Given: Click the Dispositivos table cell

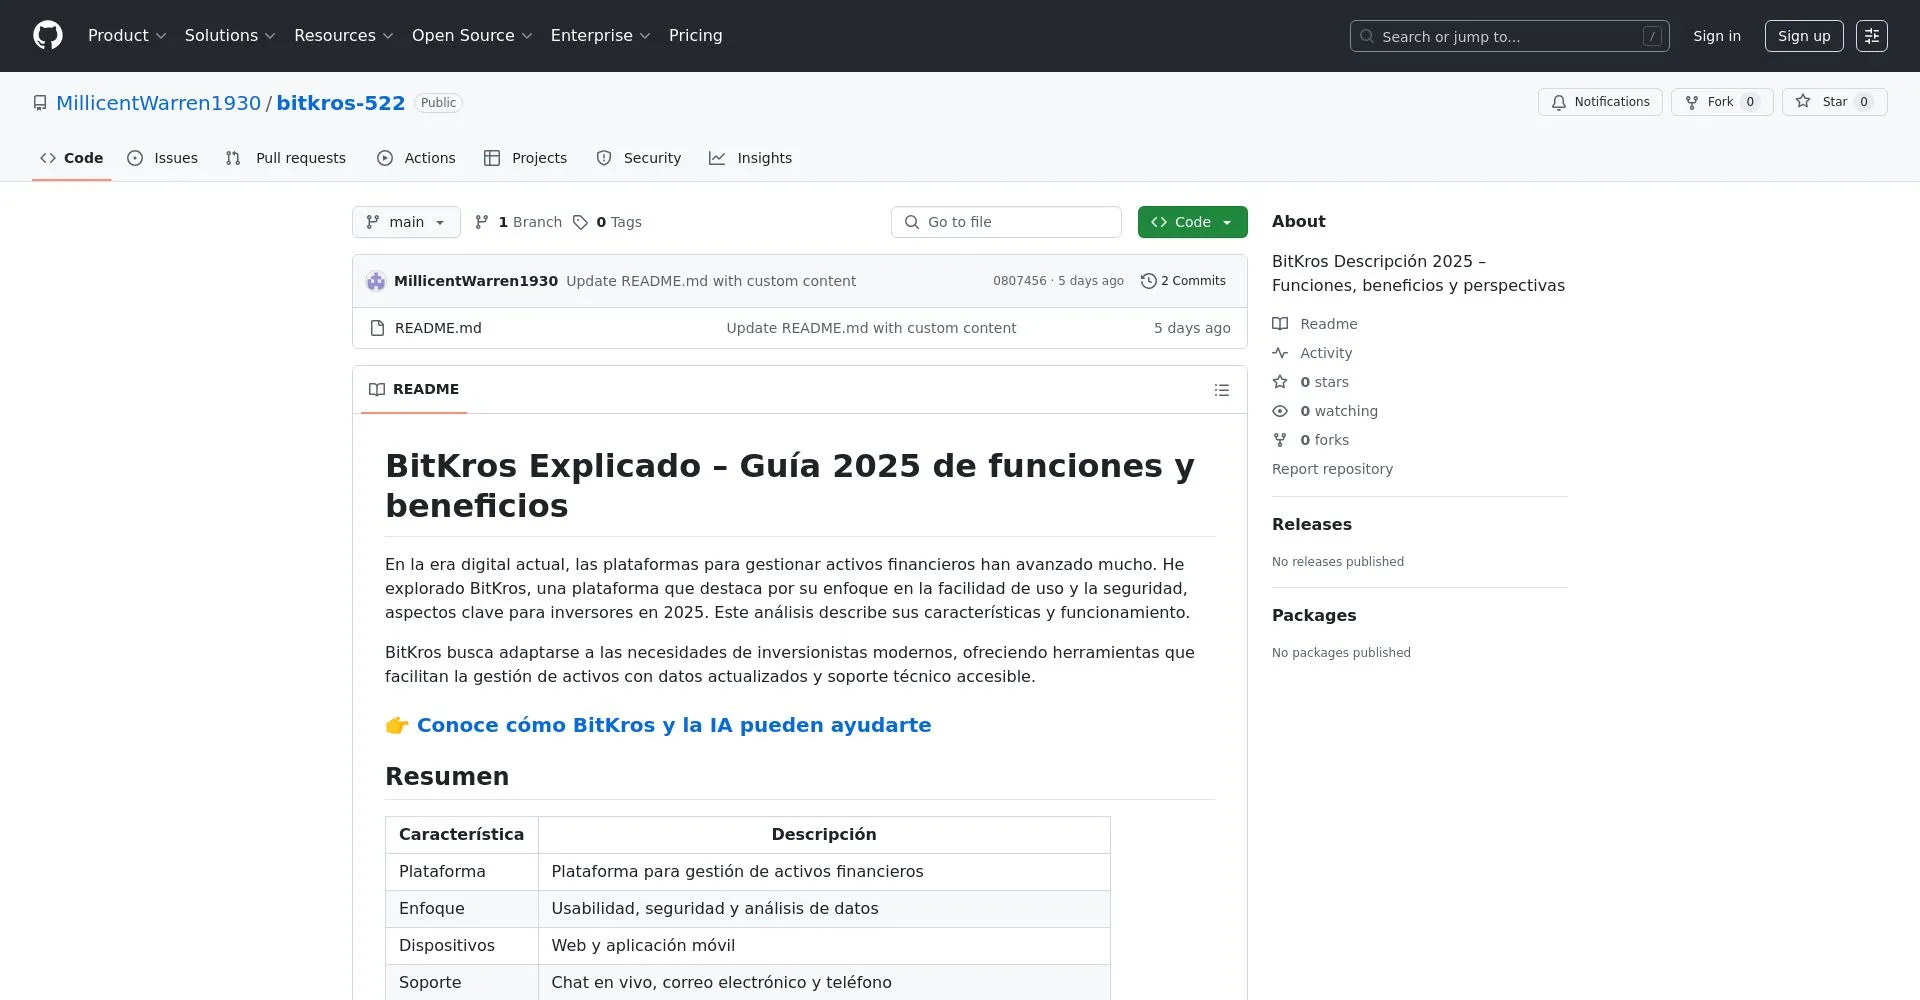Looking at the screenshot, I should 462,946.
